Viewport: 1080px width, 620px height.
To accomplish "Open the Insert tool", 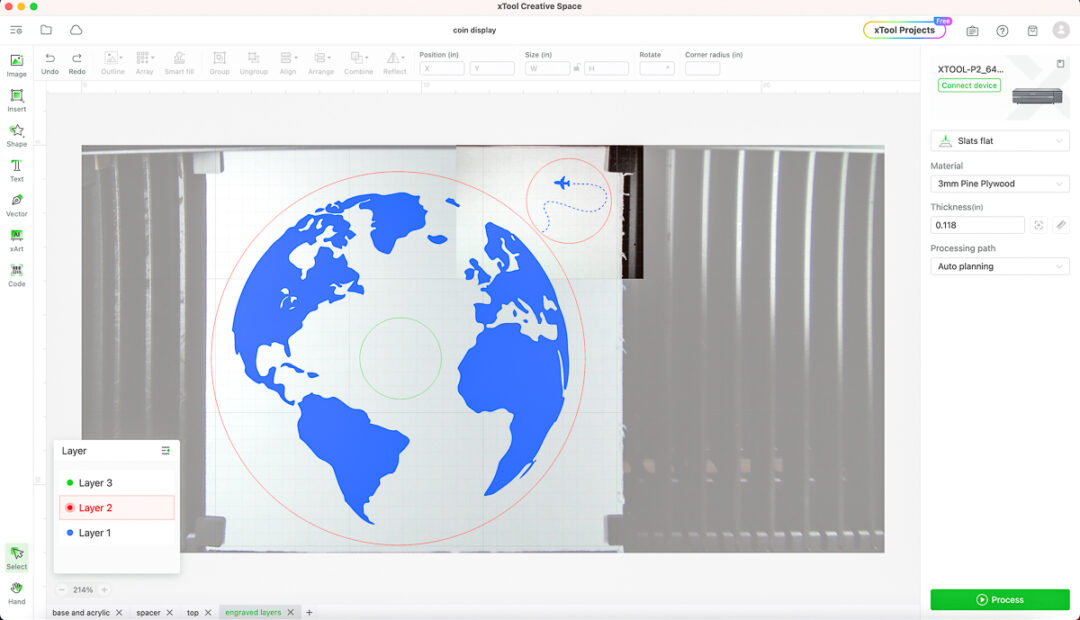I will (x=17, y=100).
